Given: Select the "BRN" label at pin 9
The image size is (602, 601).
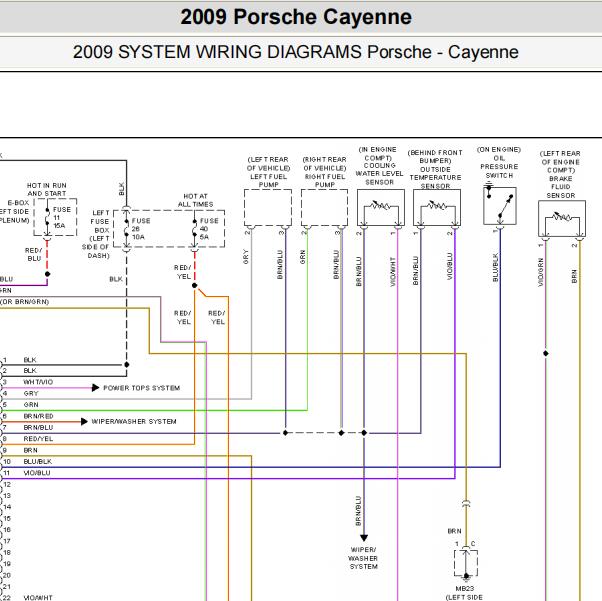Looking at the screenshot, I should click(30, 450).
